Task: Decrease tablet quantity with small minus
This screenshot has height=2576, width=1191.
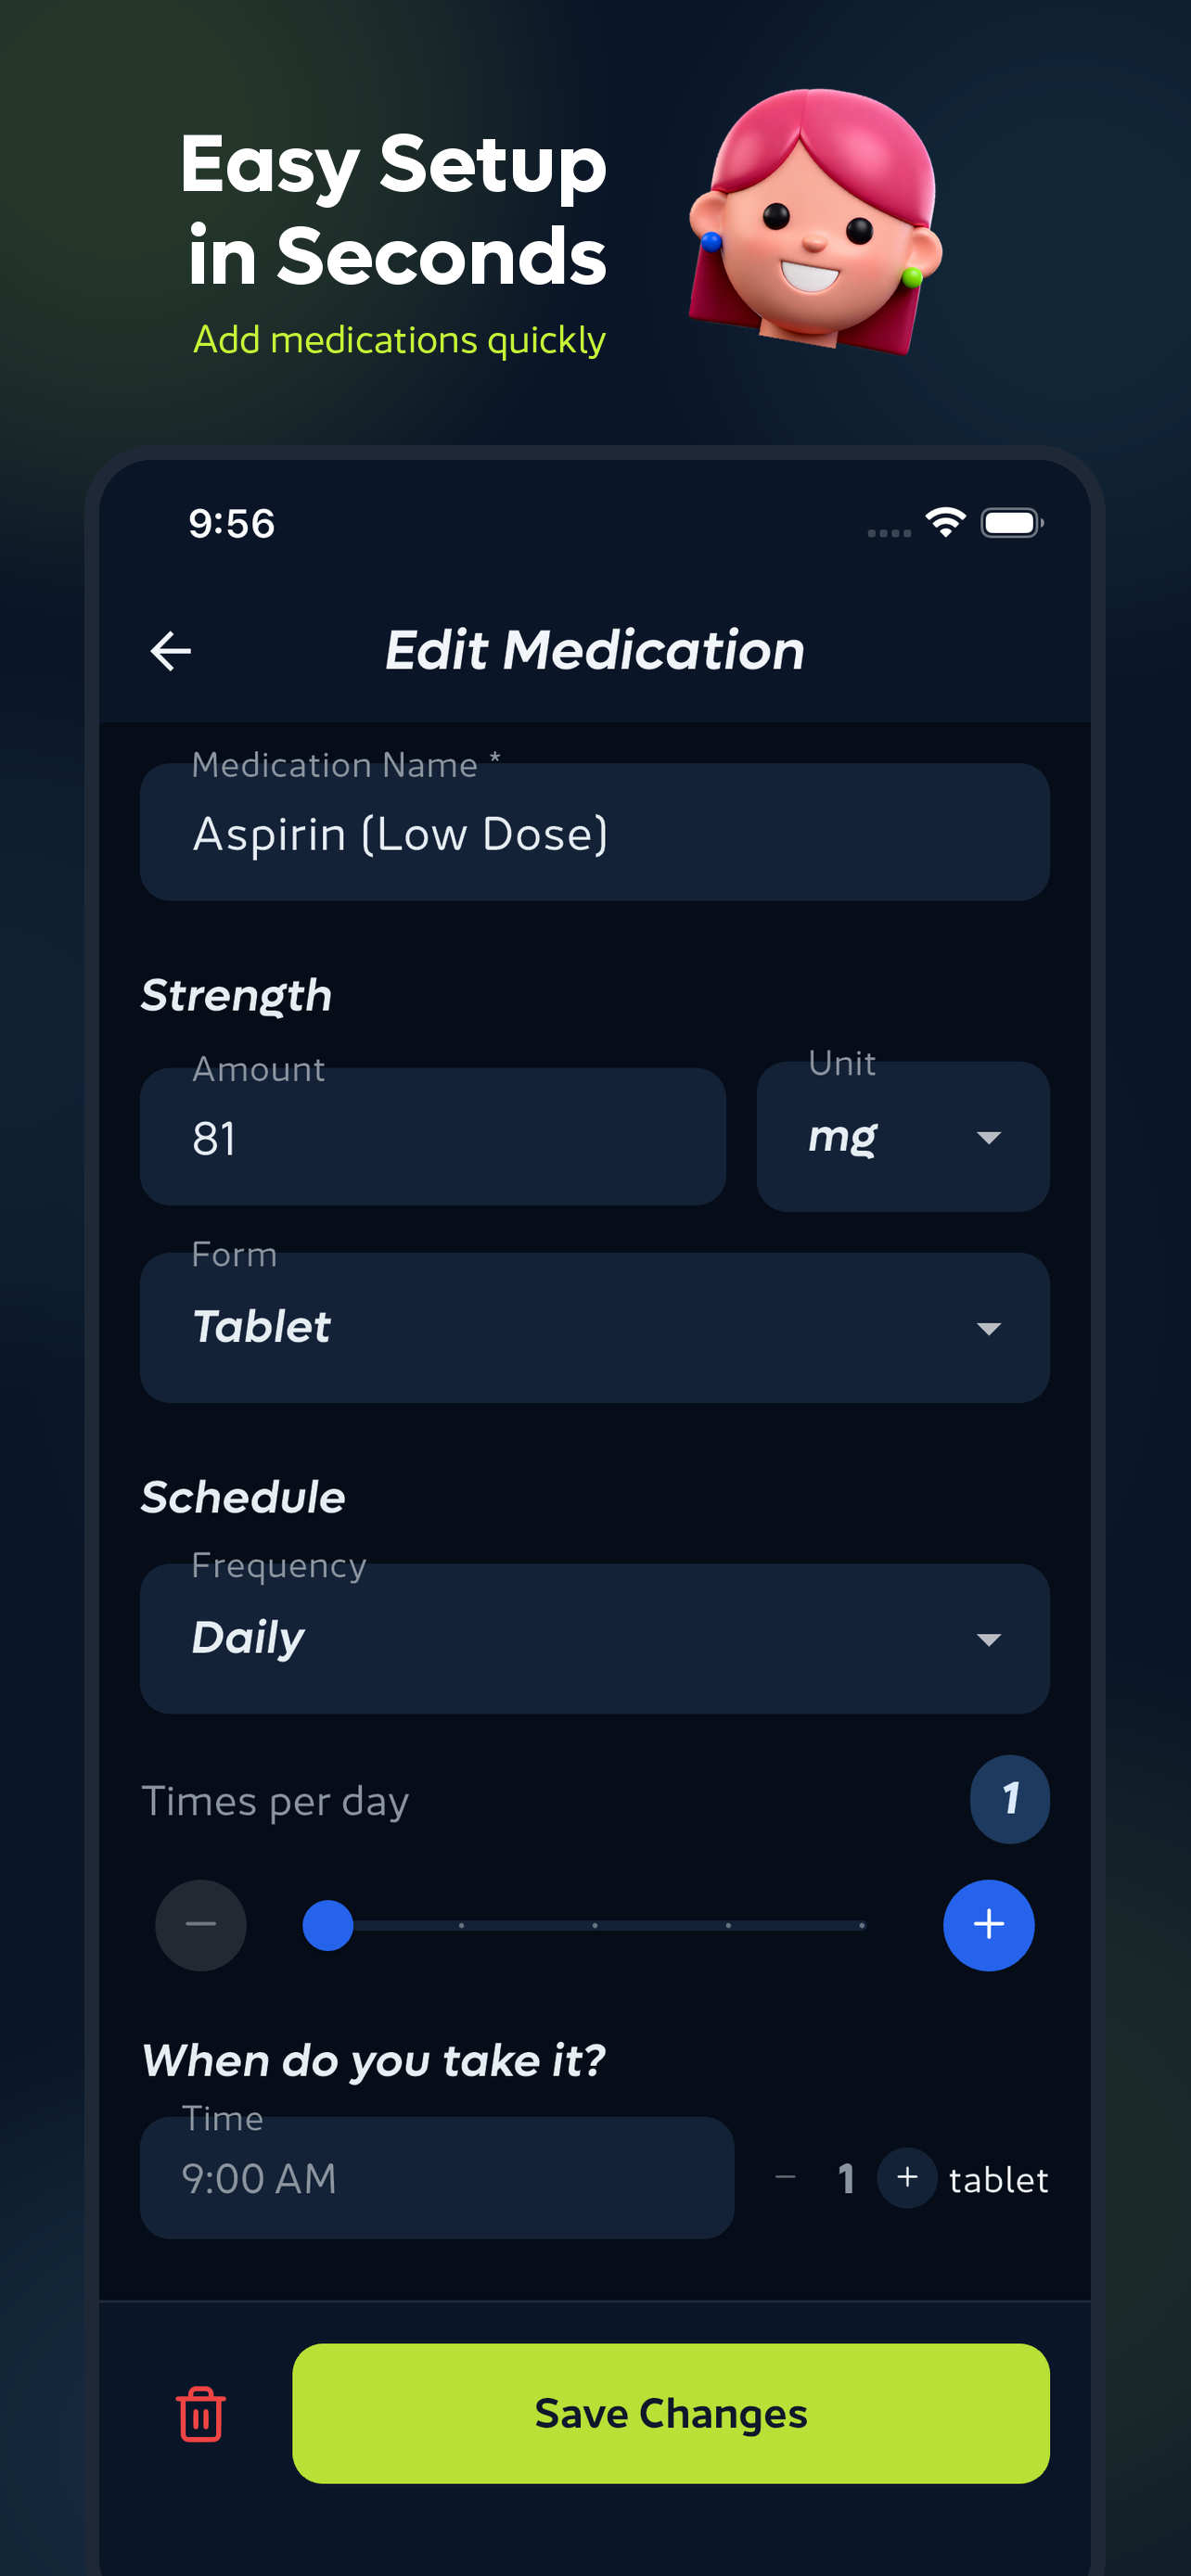Action: (786, 2178)
